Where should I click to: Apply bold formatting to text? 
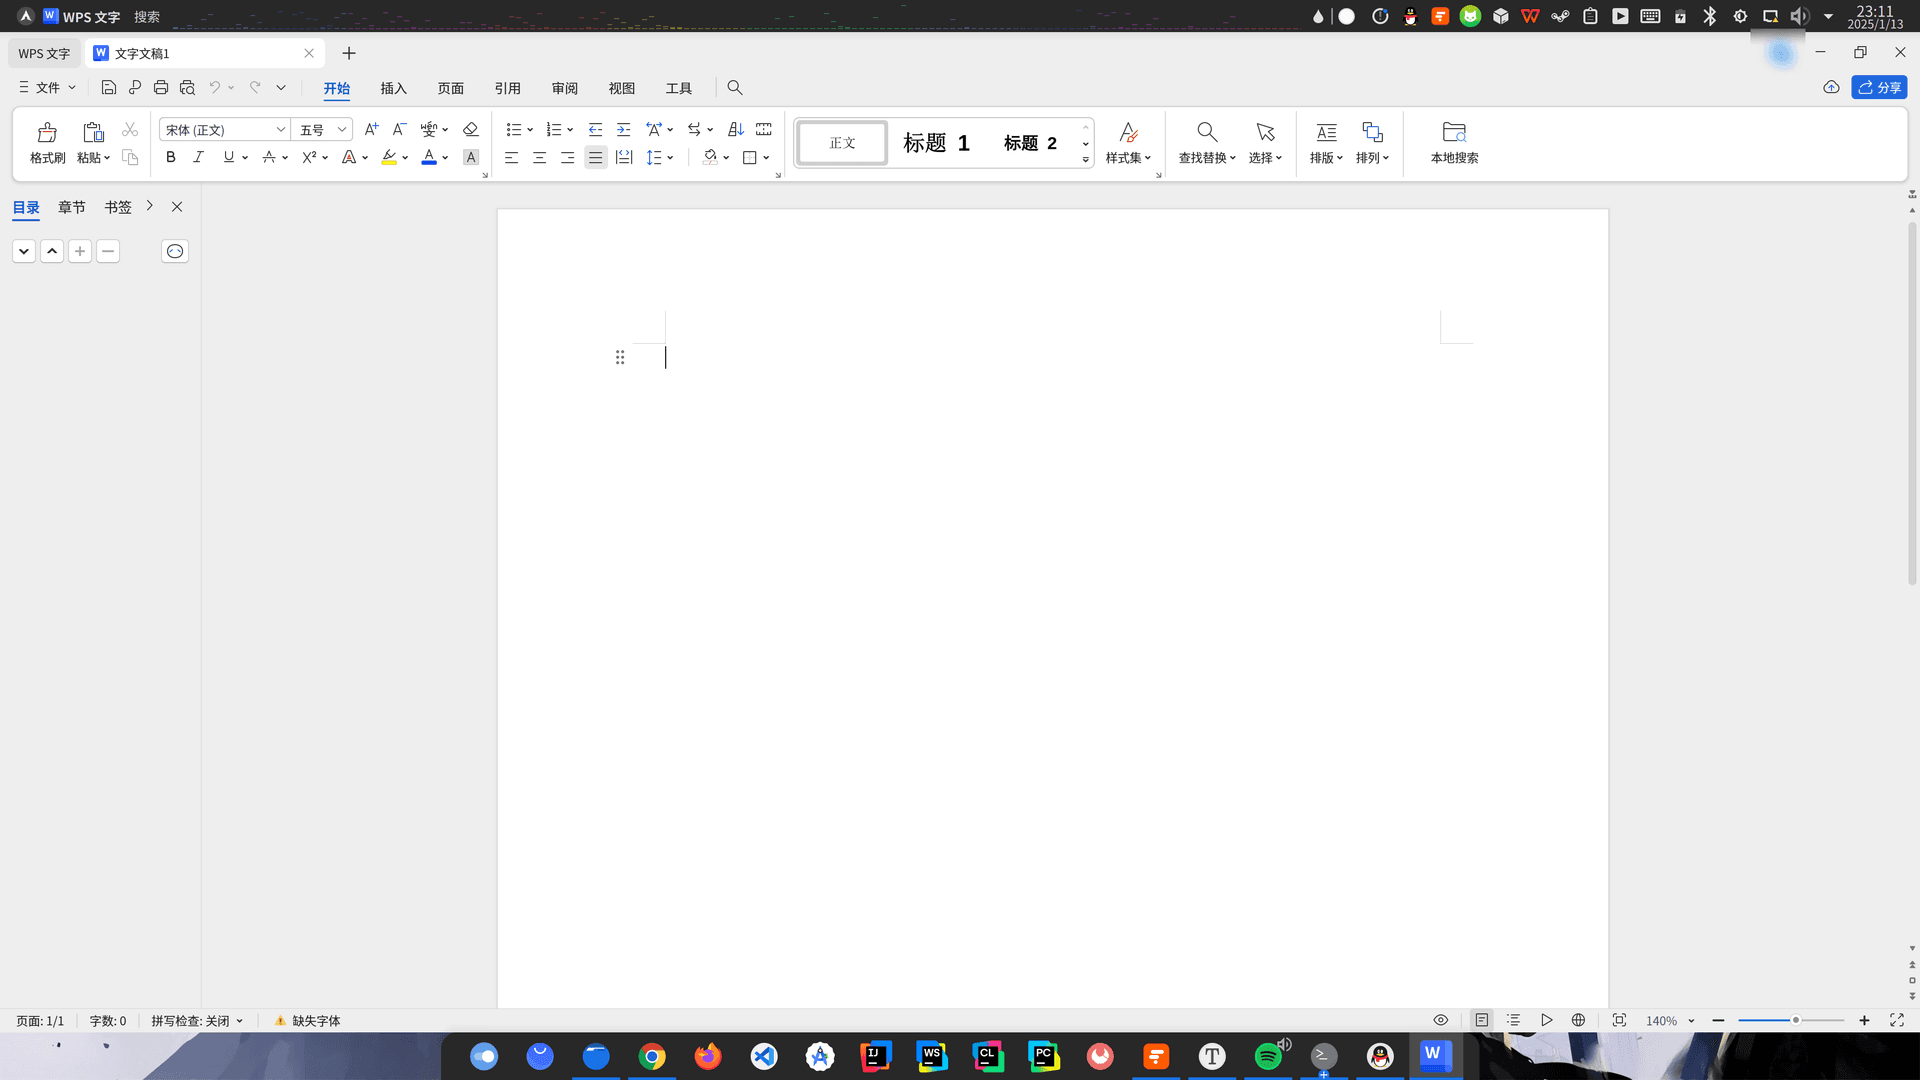[170, 157]
